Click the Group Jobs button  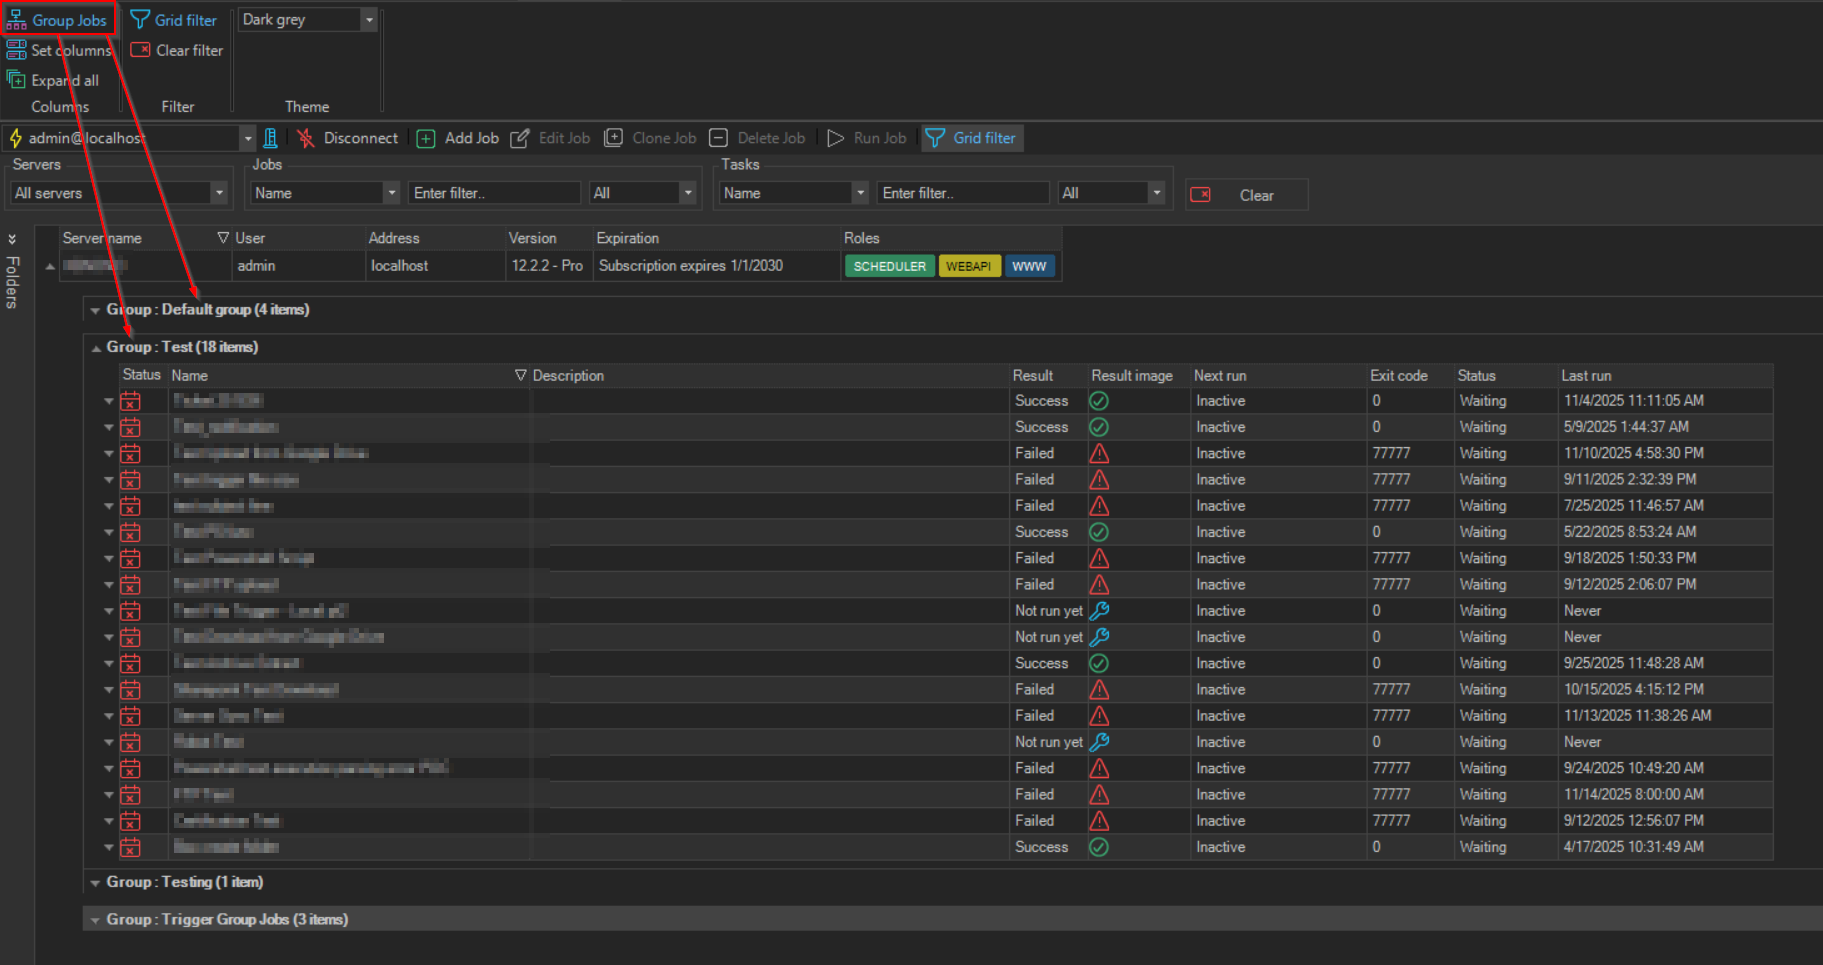point(58,20)
